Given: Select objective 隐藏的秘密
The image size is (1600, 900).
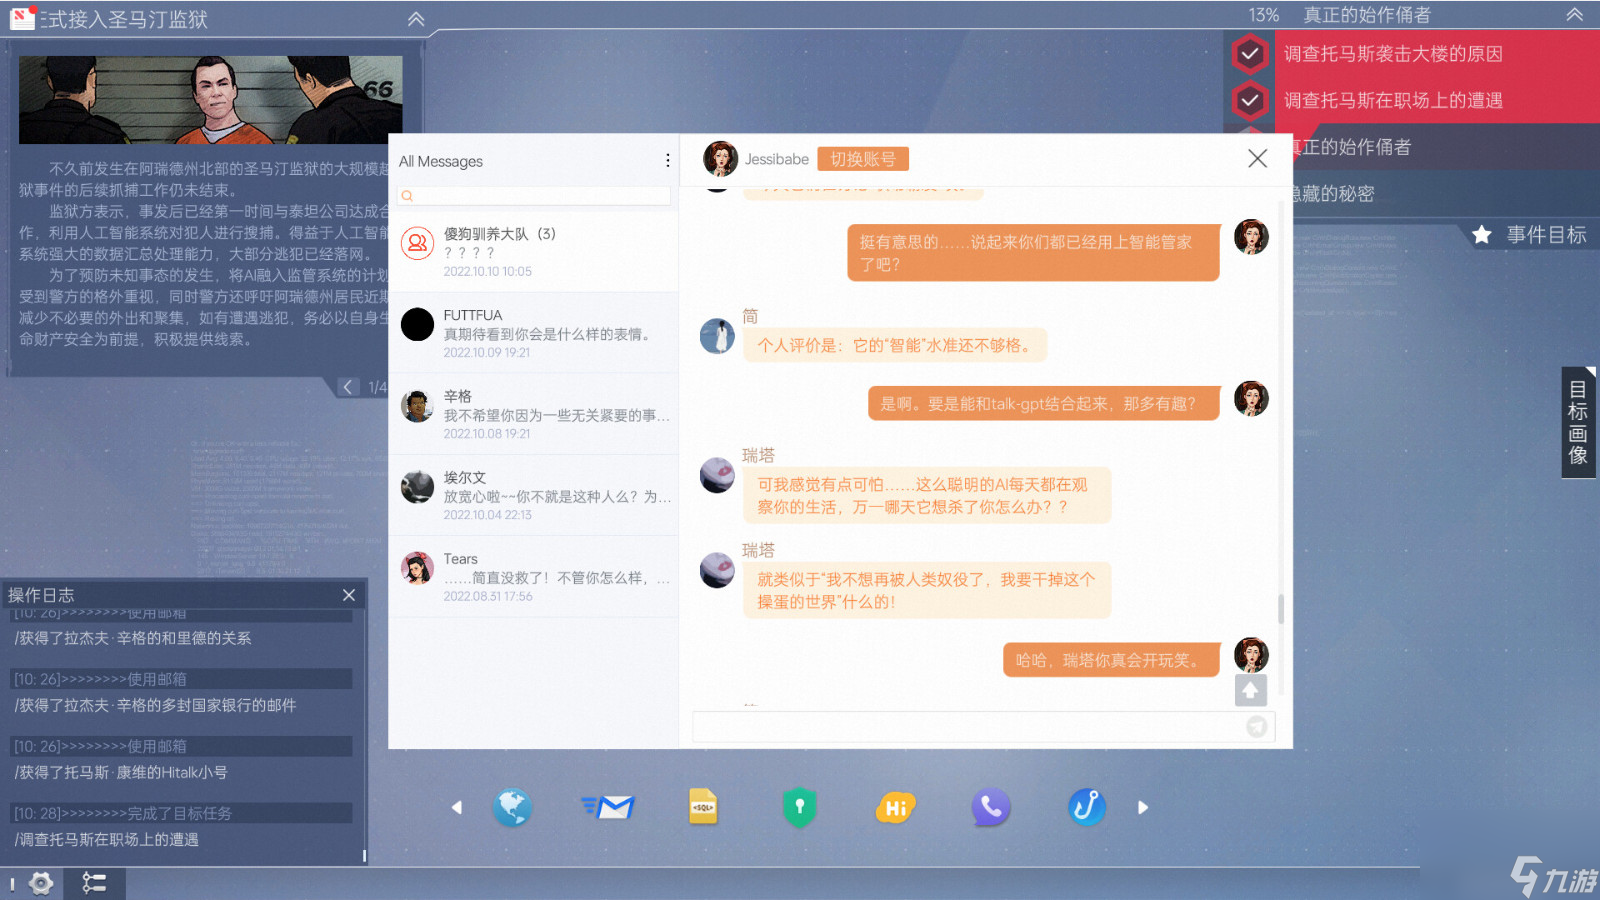Looking at the screenshot, I should point(1334,193).
